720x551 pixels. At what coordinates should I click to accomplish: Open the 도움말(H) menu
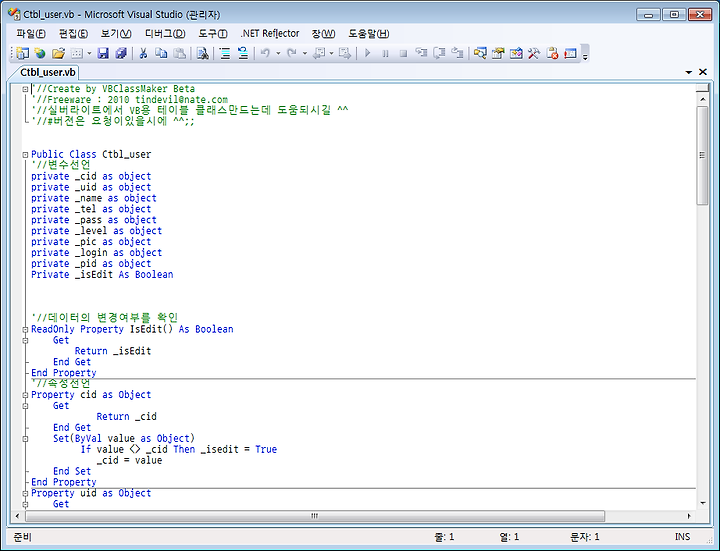pyautogui.click(x=368, y=34)
